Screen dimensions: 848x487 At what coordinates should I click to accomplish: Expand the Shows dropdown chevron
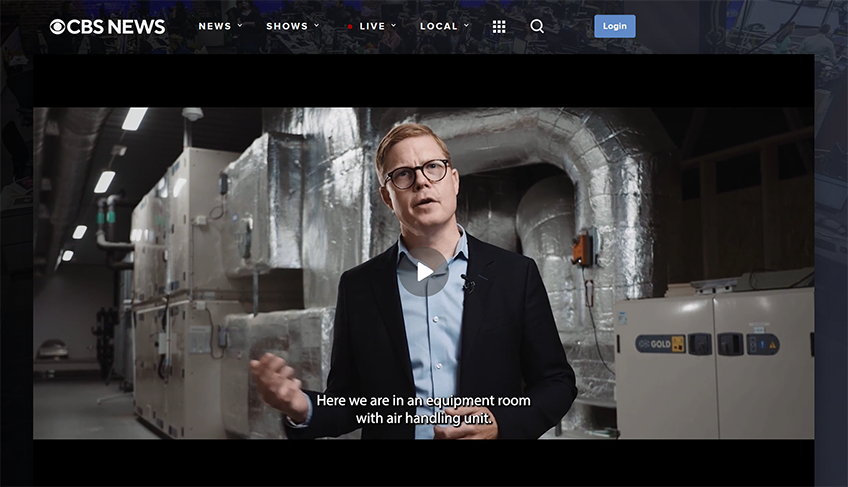316,25
